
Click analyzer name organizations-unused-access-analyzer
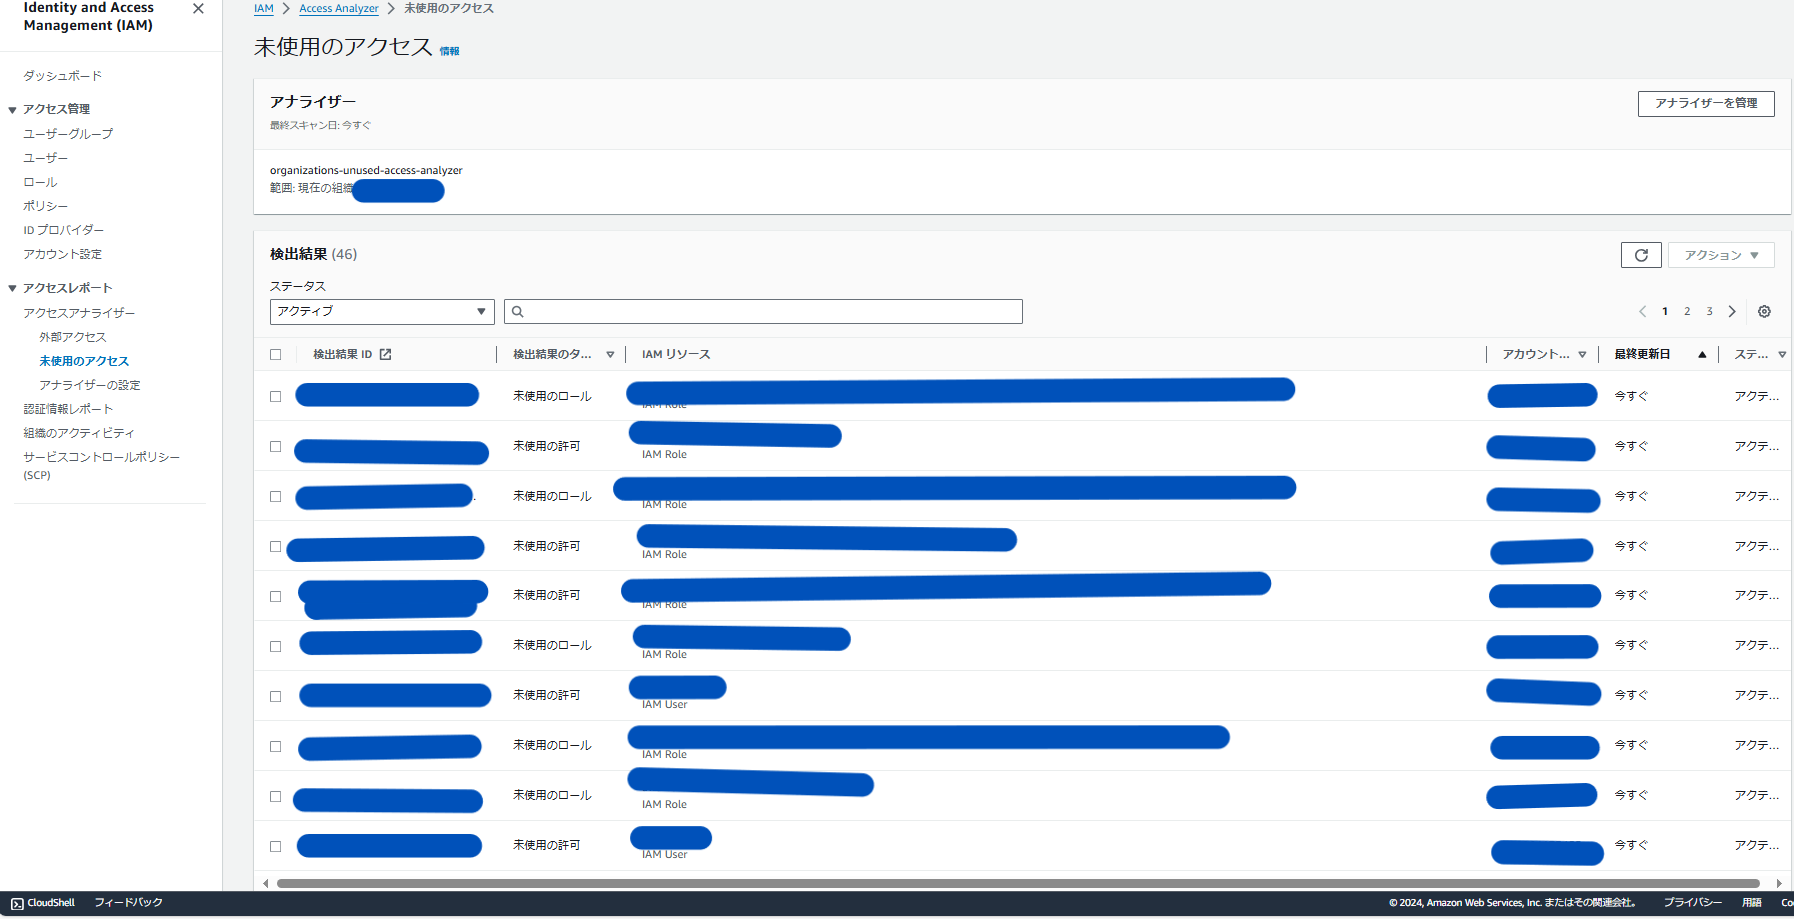click(x=366, y=170)
